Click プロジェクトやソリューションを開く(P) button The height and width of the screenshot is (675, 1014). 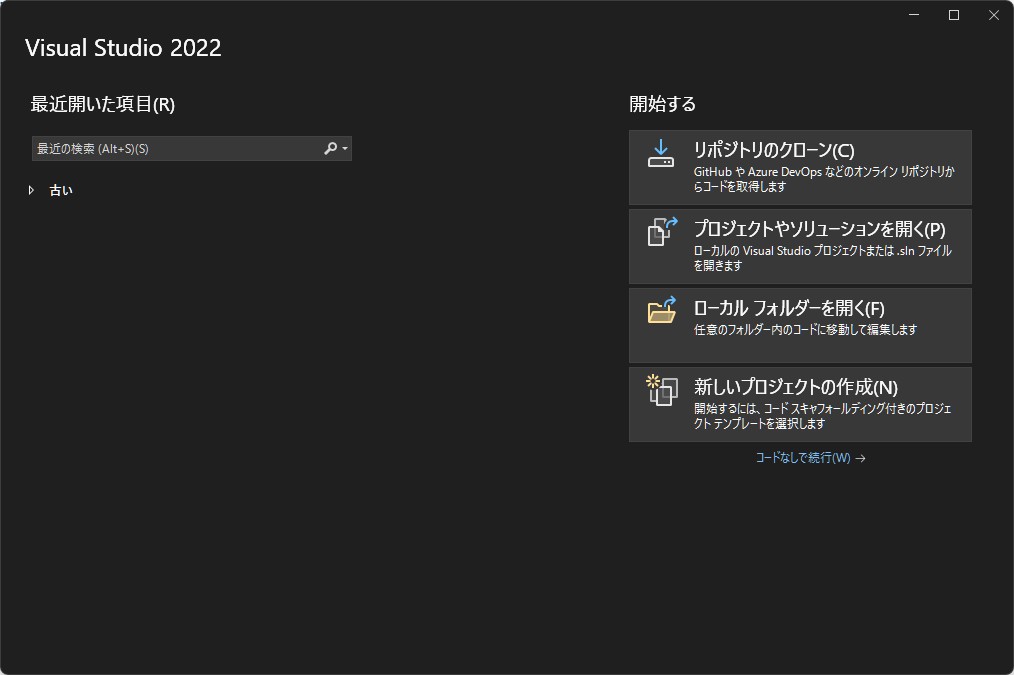(800, 246)
